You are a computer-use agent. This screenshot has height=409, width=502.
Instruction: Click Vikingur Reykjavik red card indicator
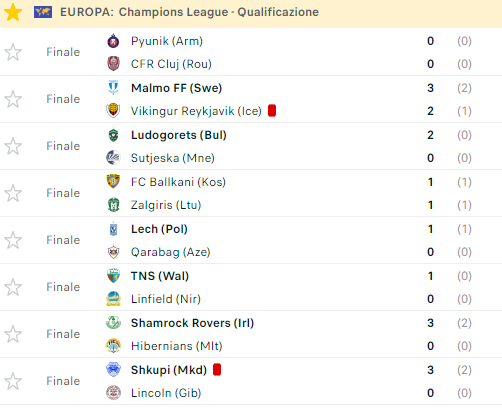tap(272, 111)
